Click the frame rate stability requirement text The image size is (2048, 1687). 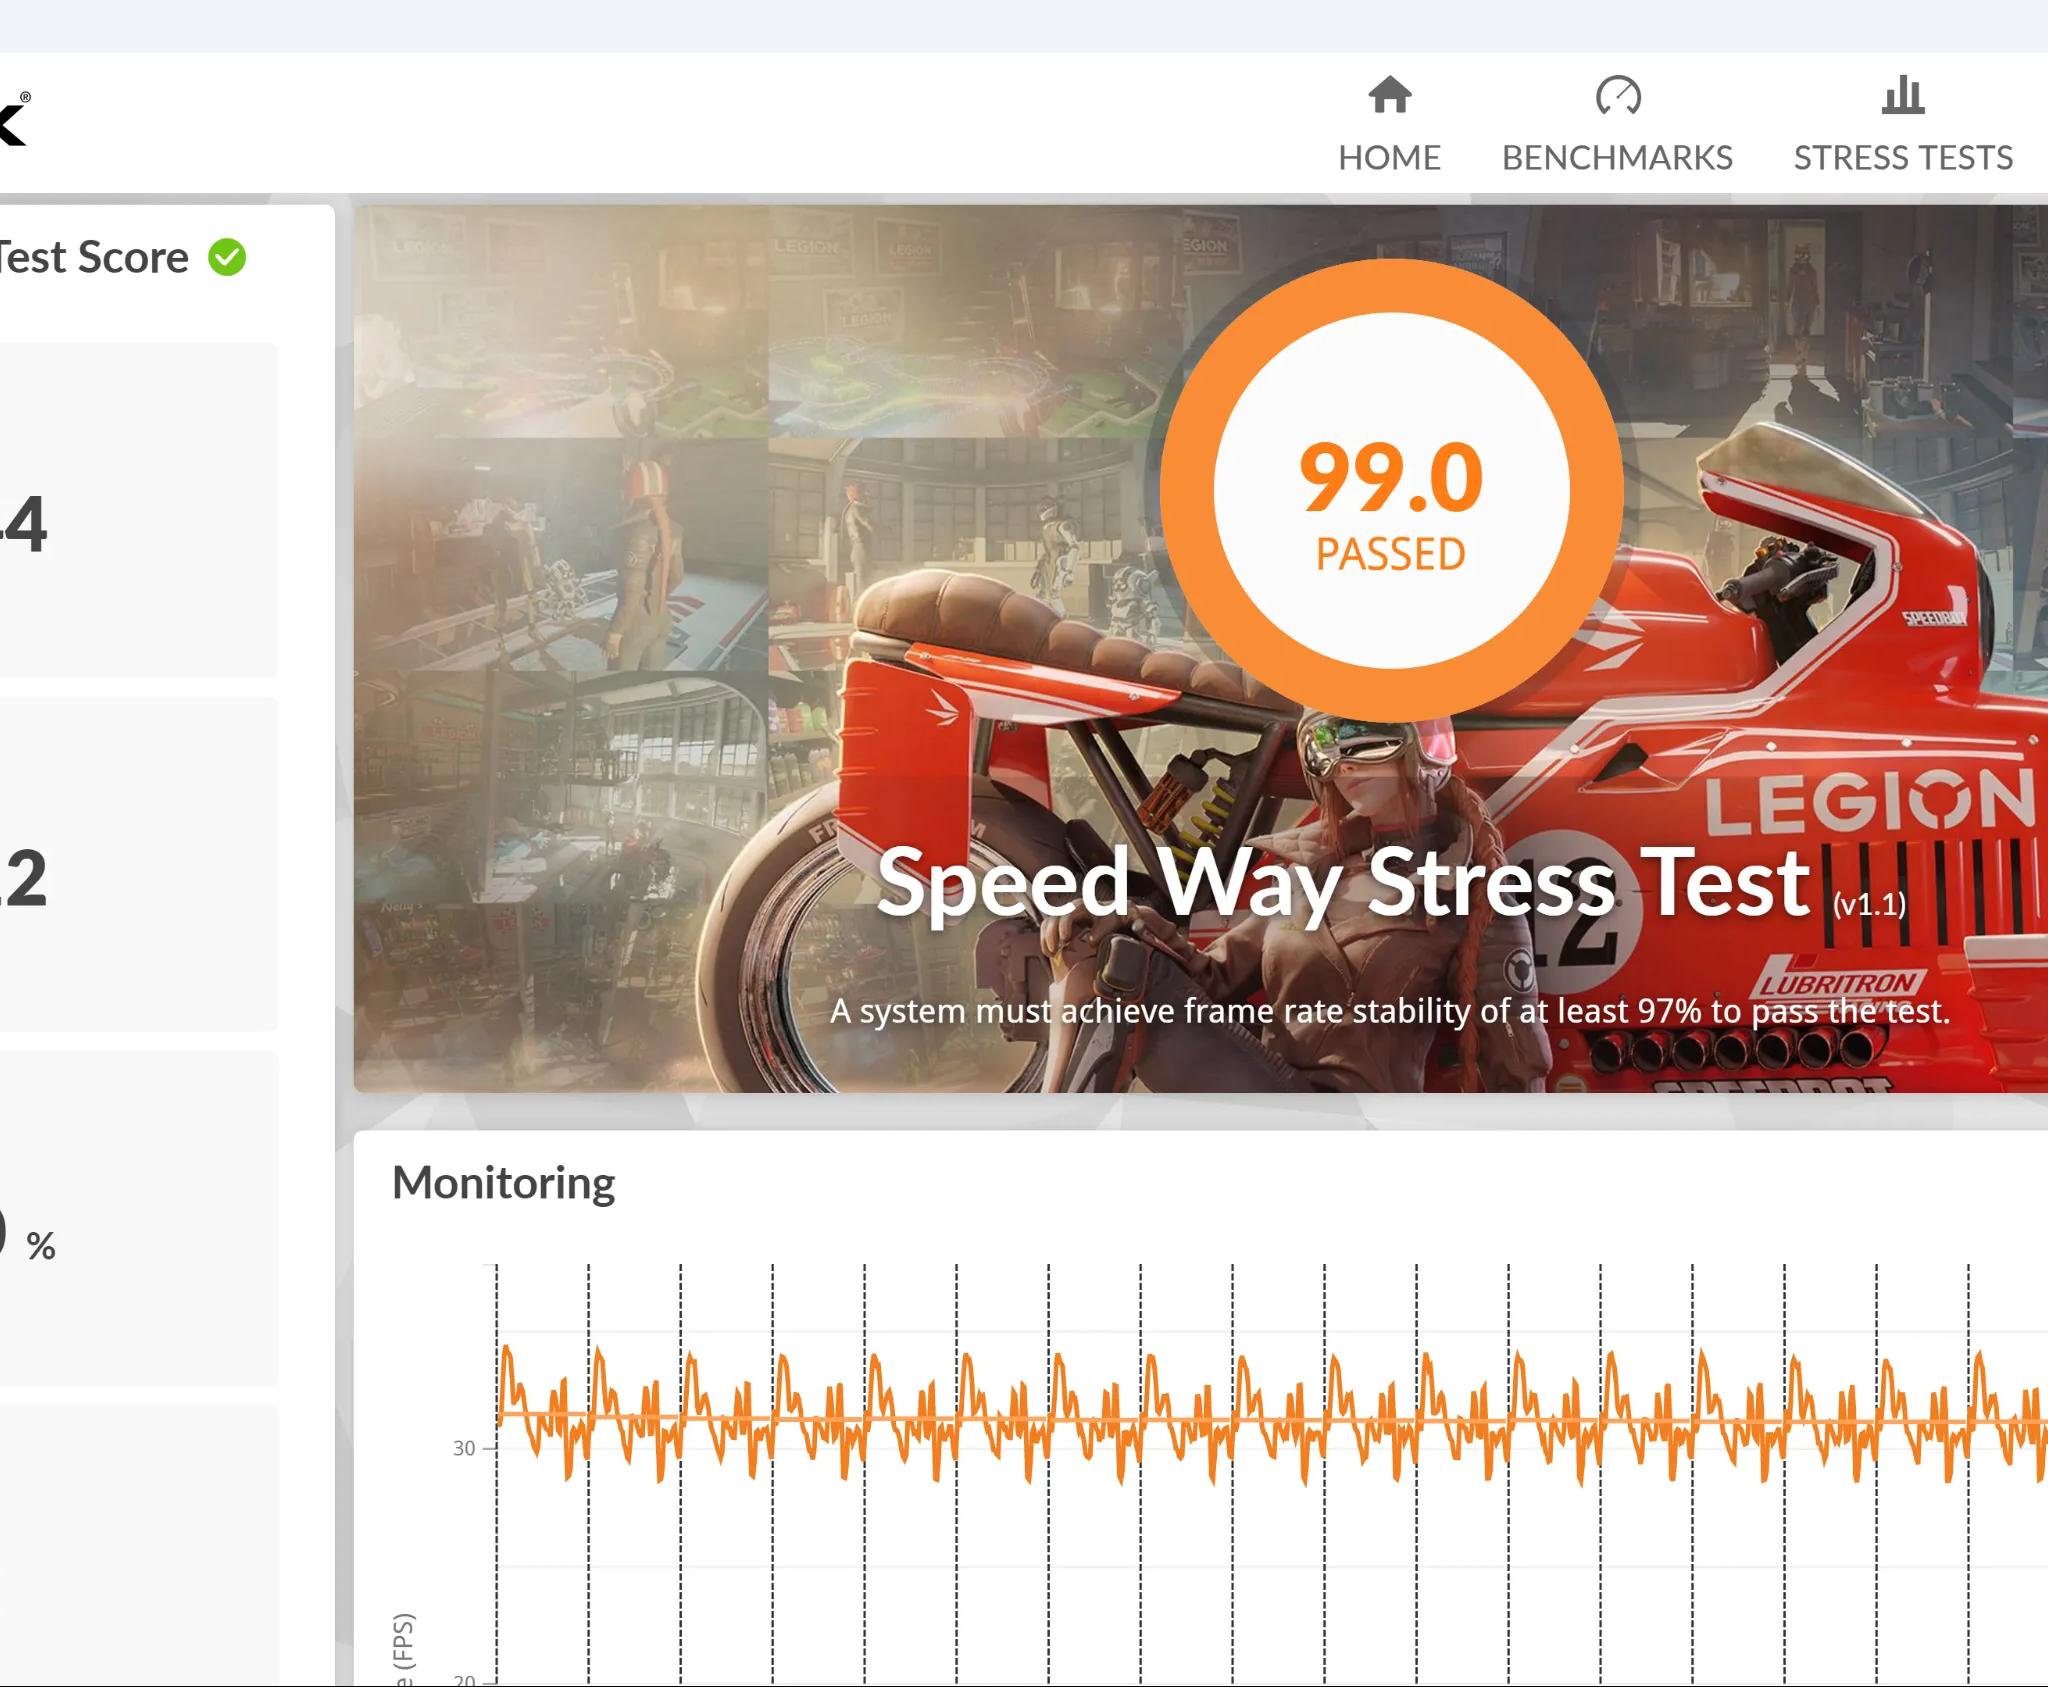(x=1390, y=1011)
